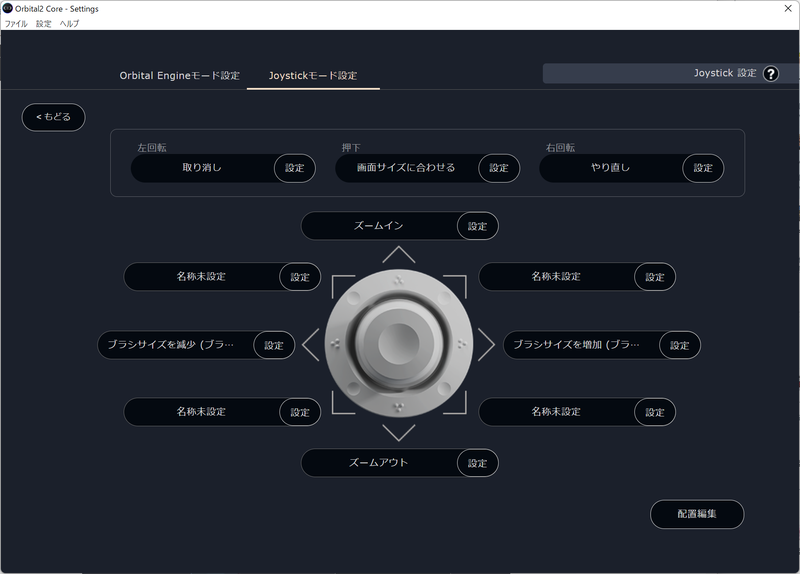Click the やり直し action field
The image size is (800, 574).
pyautogui.click(x=611, y=168)
